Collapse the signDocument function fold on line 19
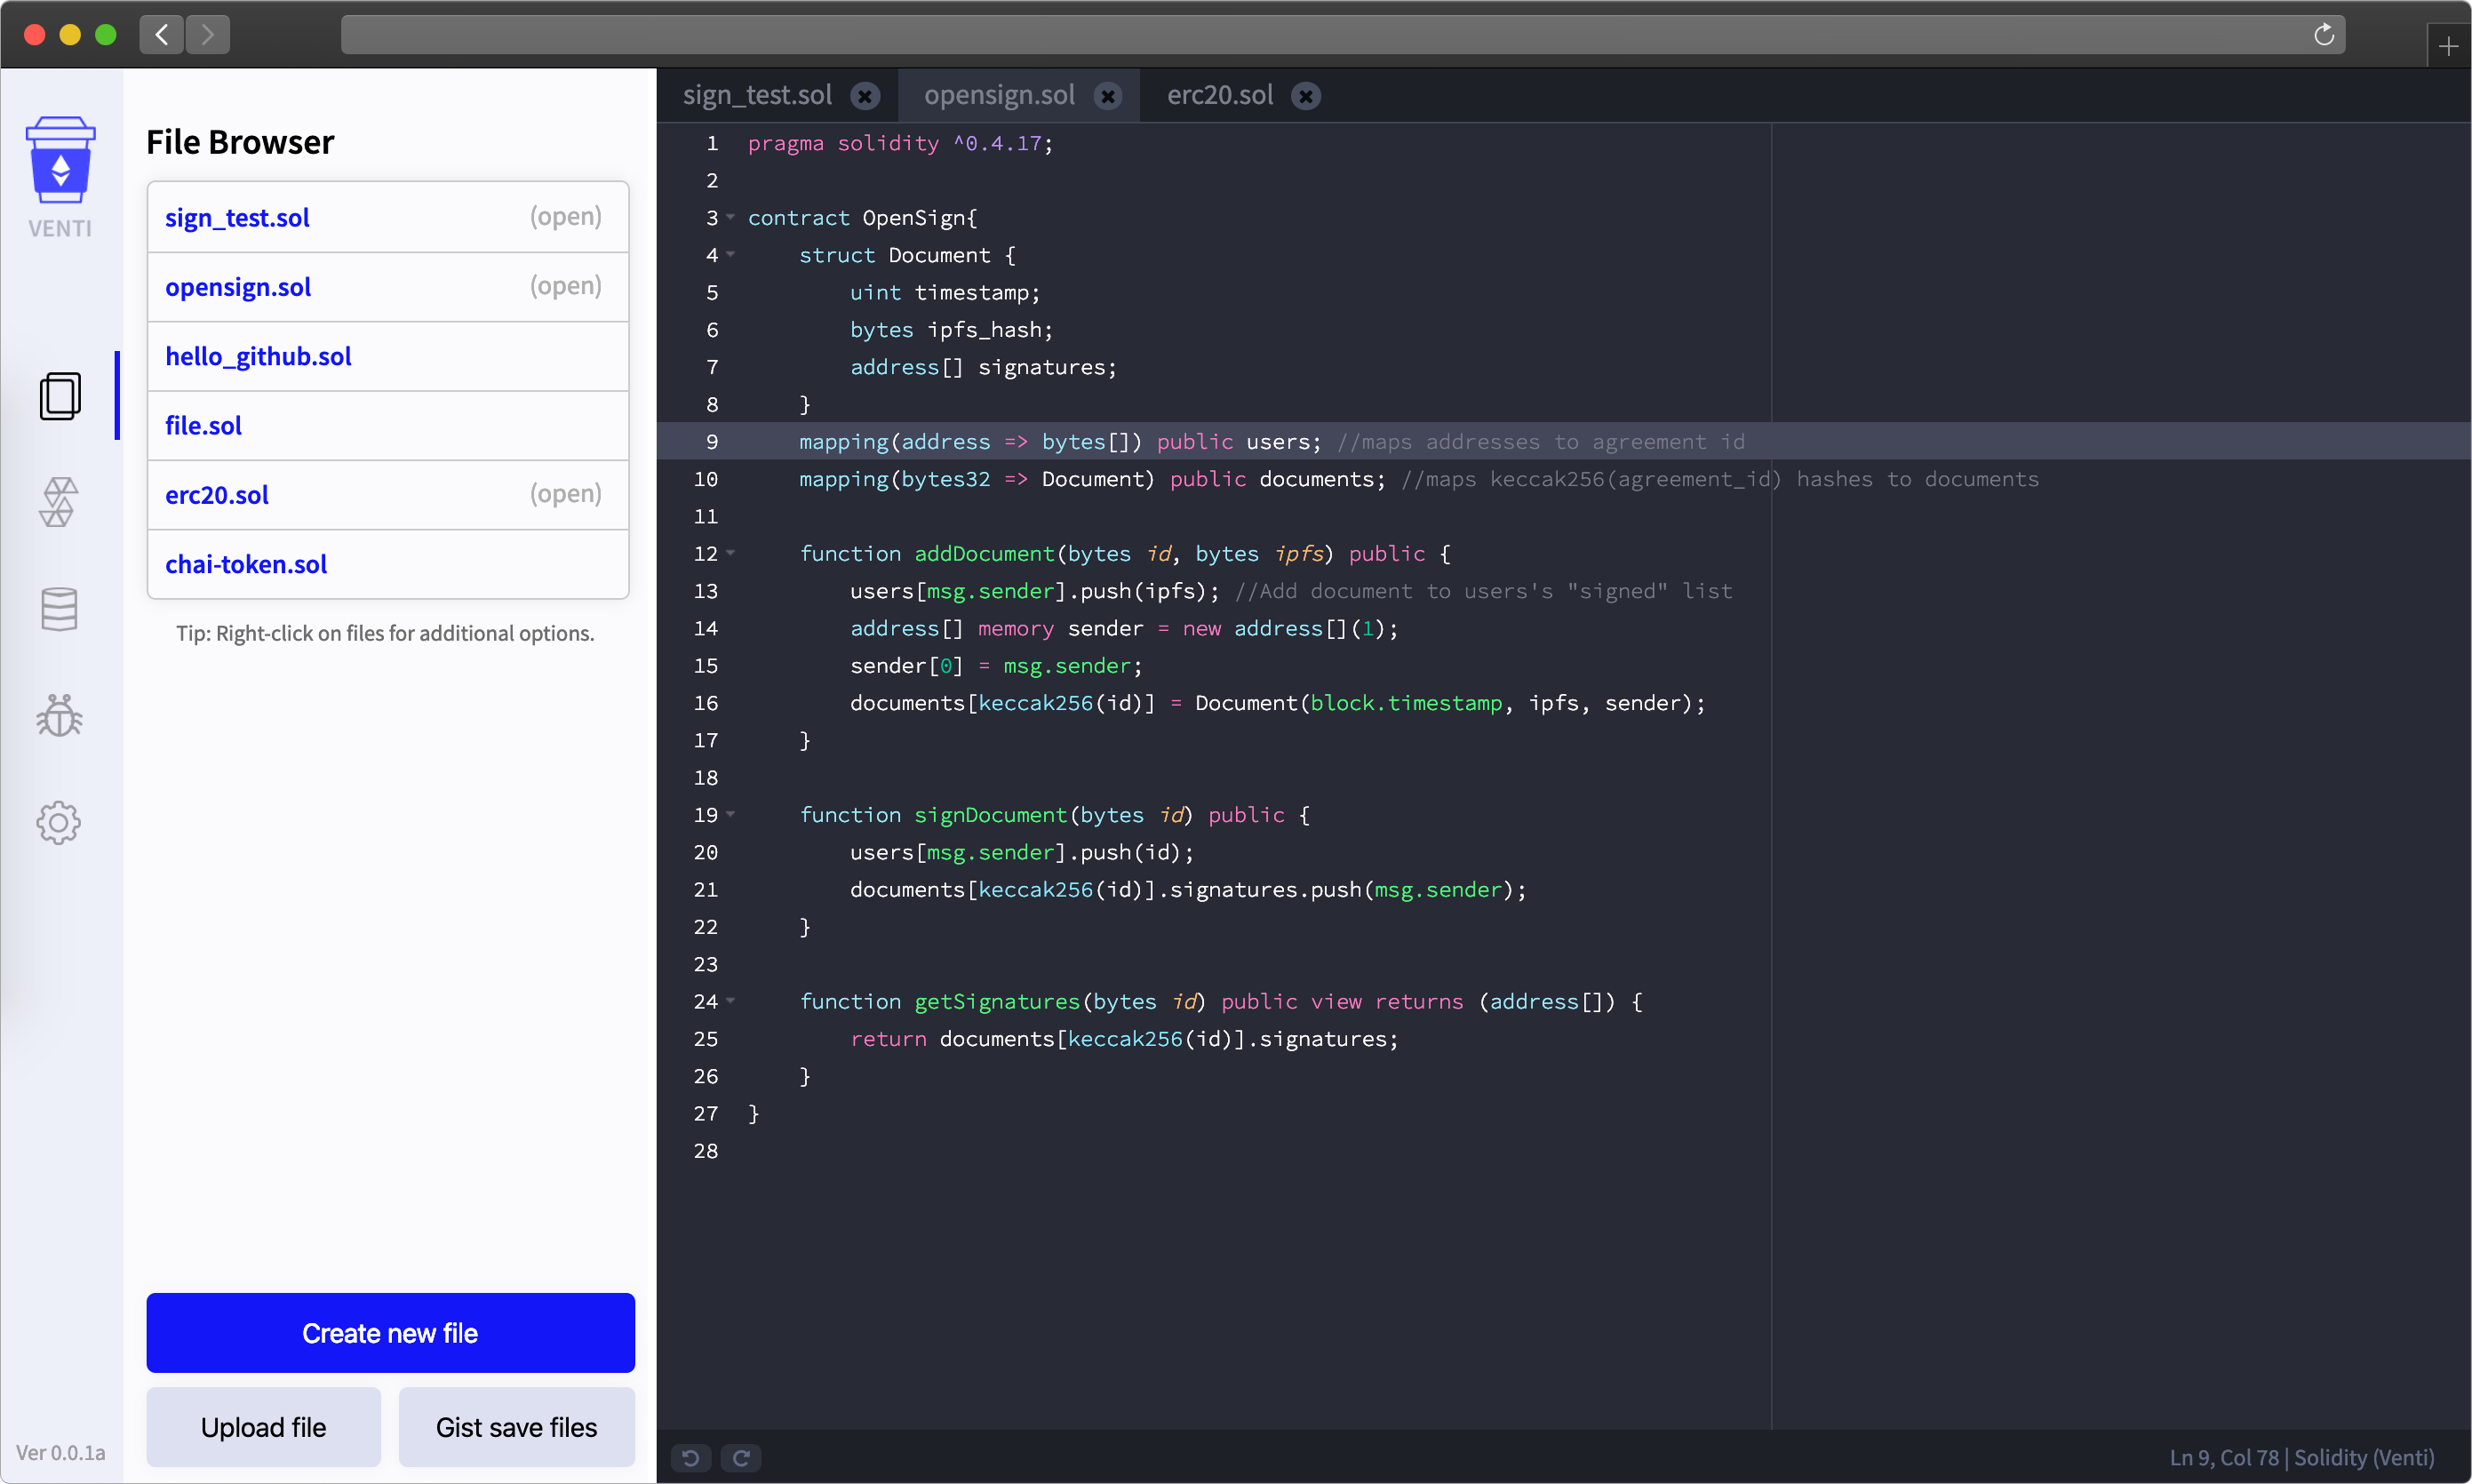The image size is (2472, 1484). click(x=731, y=814)
